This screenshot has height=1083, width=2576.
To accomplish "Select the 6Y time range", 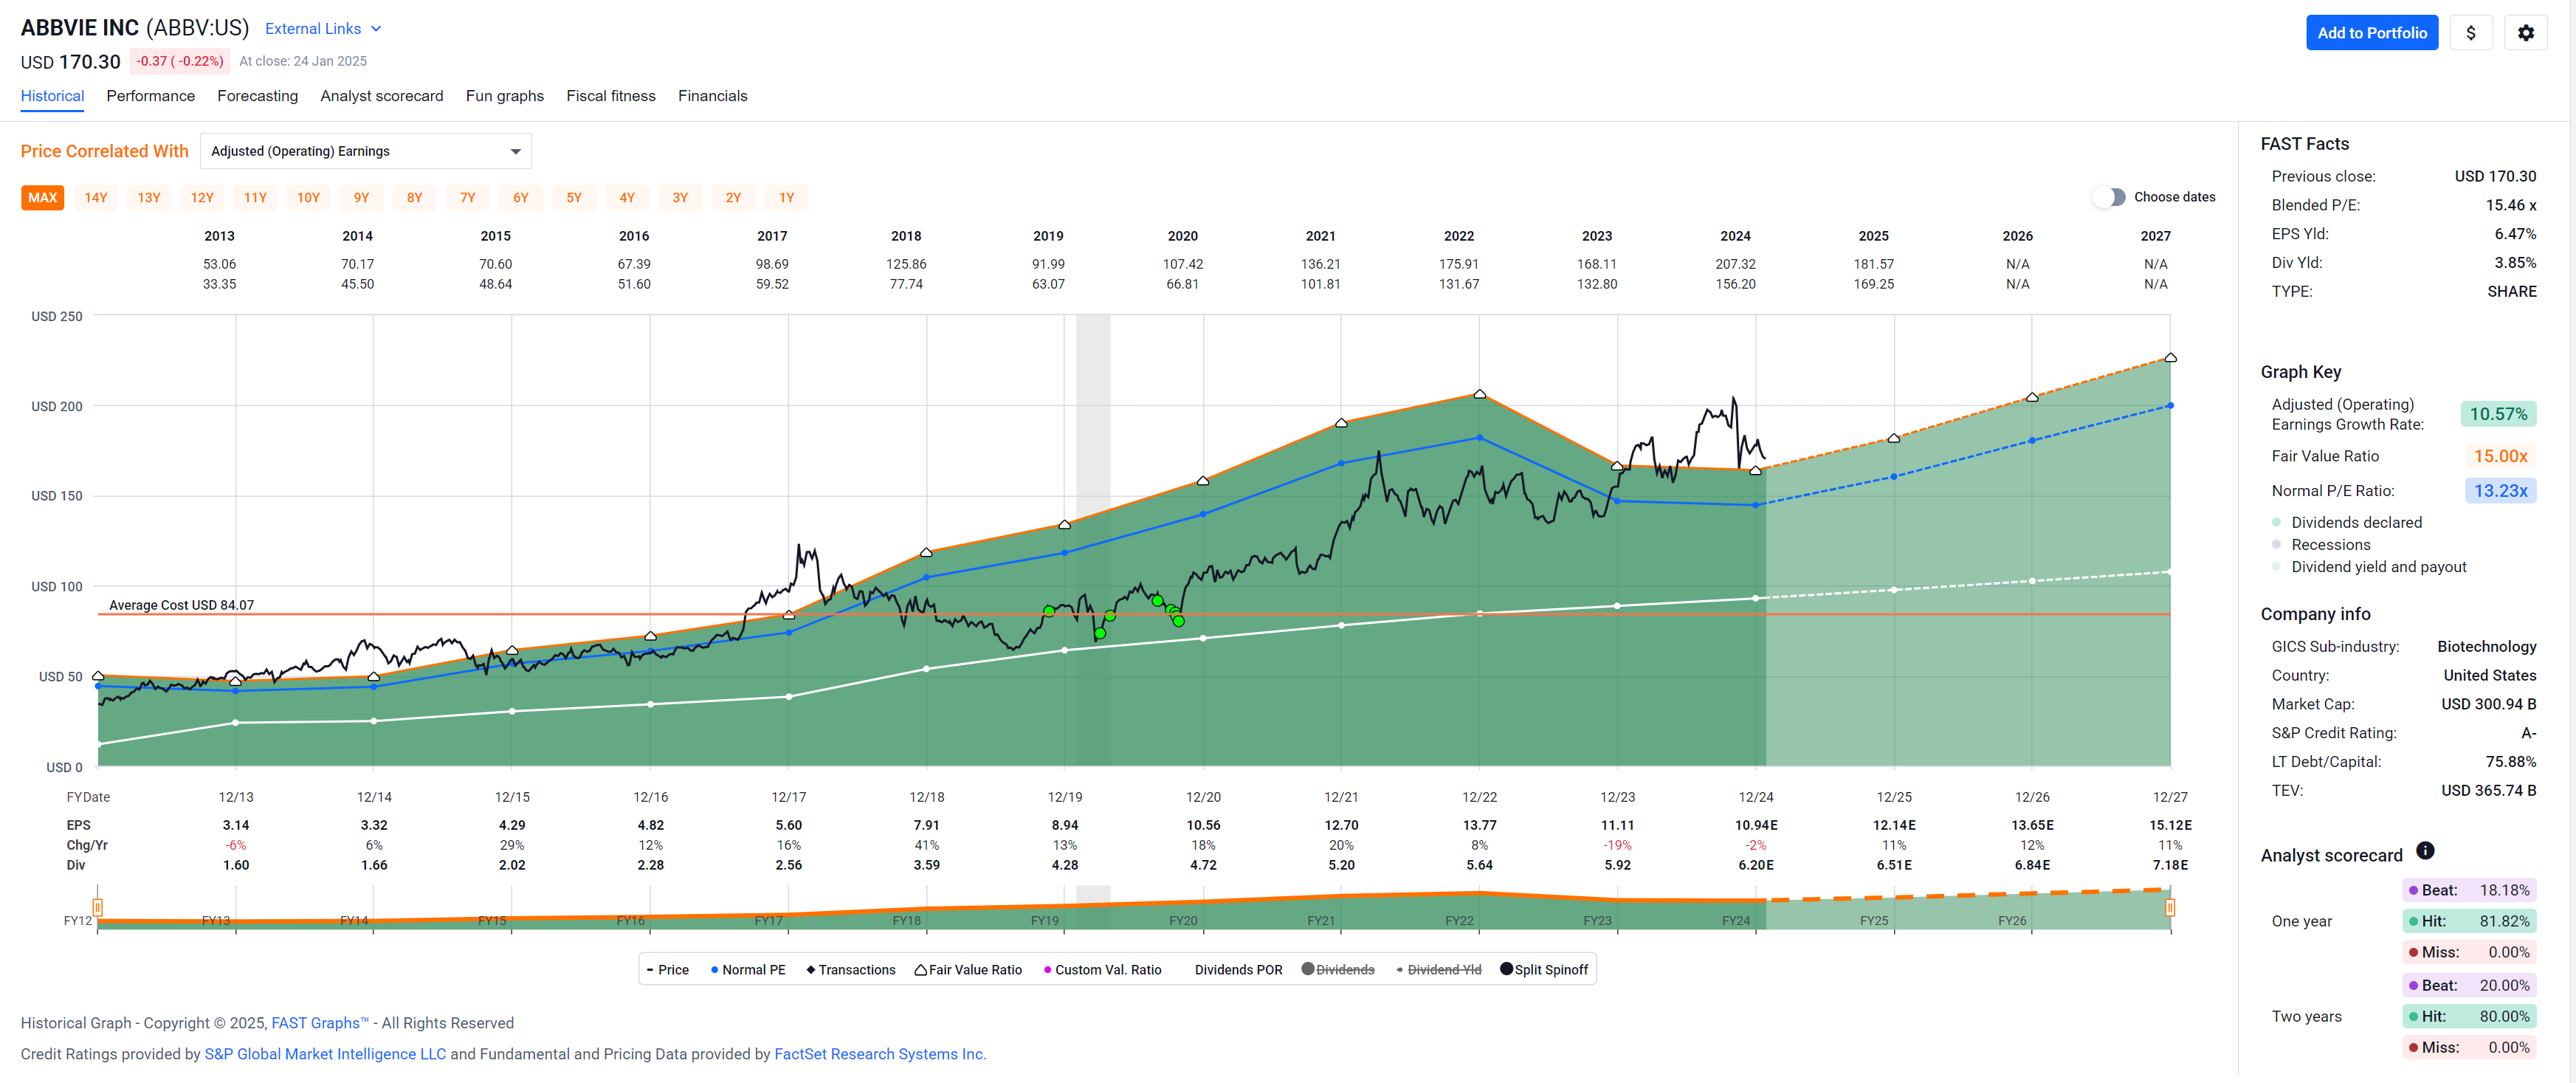I will 520,198.
